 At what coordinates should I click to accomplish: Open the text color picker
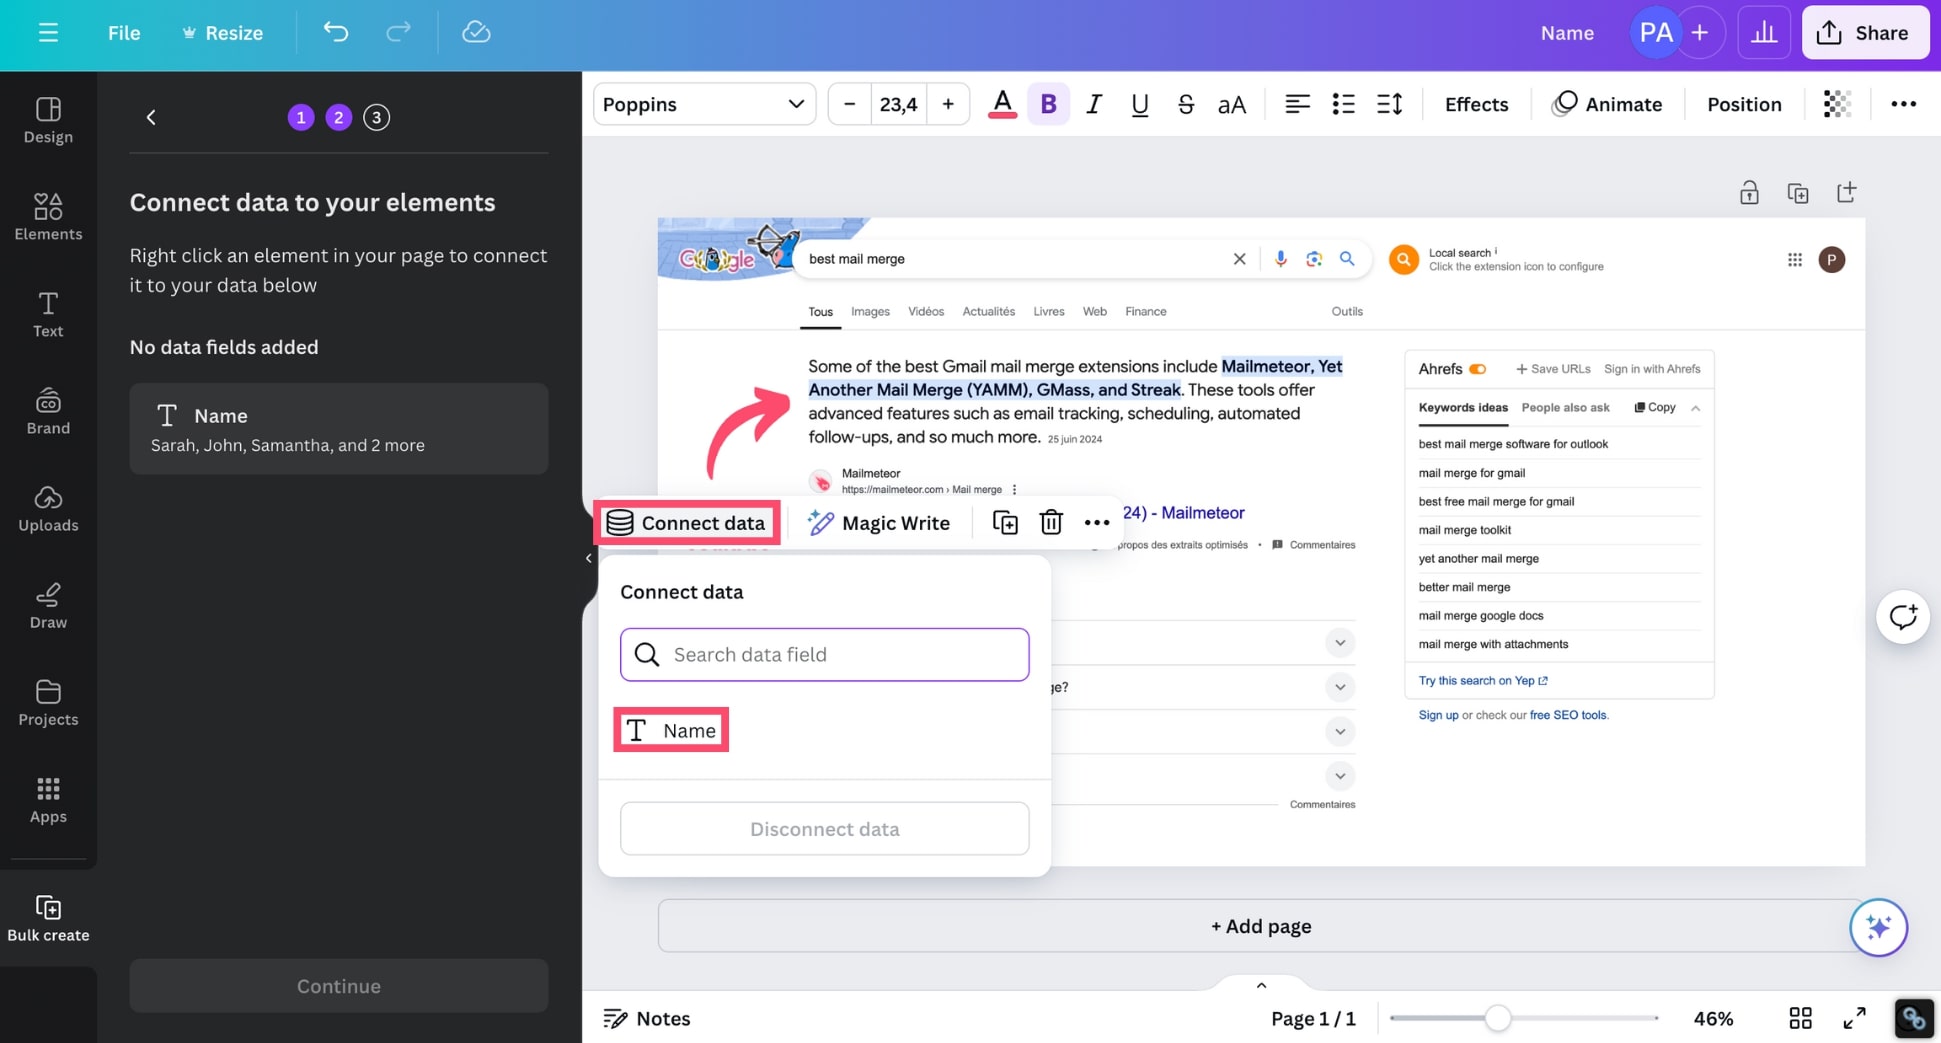pos(1002,104)
